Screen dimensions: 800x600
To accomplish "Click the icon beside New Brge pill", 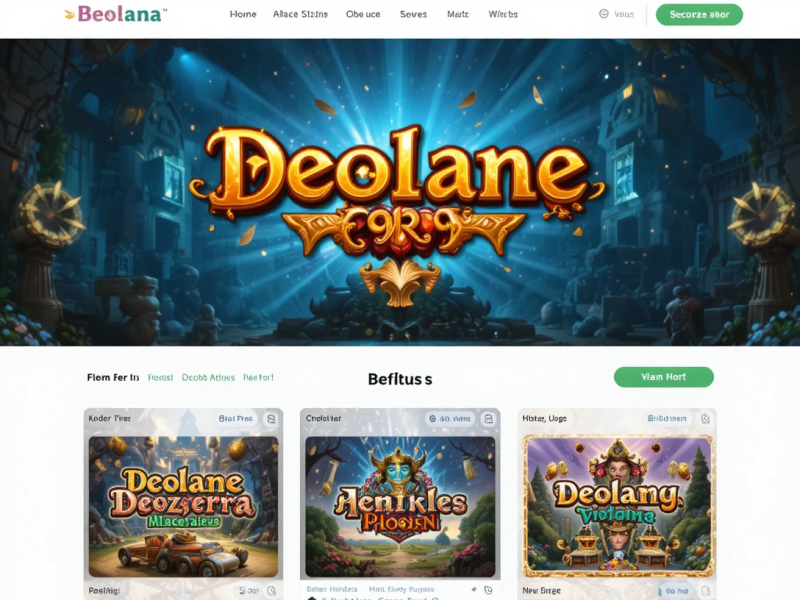I will point(706,591).
